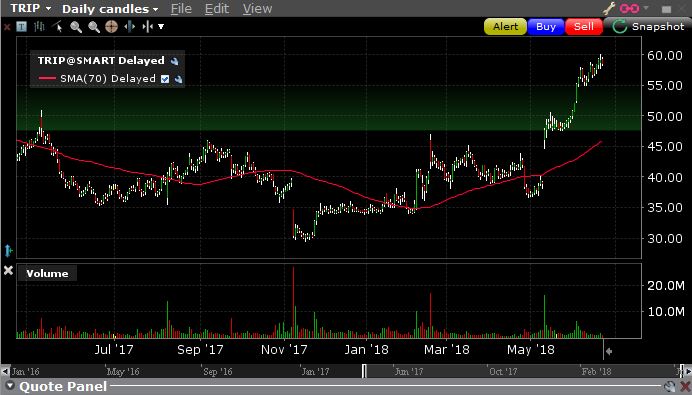The width and height of the screenshot is (692, 395).
Task: Click Feb '18 on the timeline scrollbar
Action: (596, 372)
